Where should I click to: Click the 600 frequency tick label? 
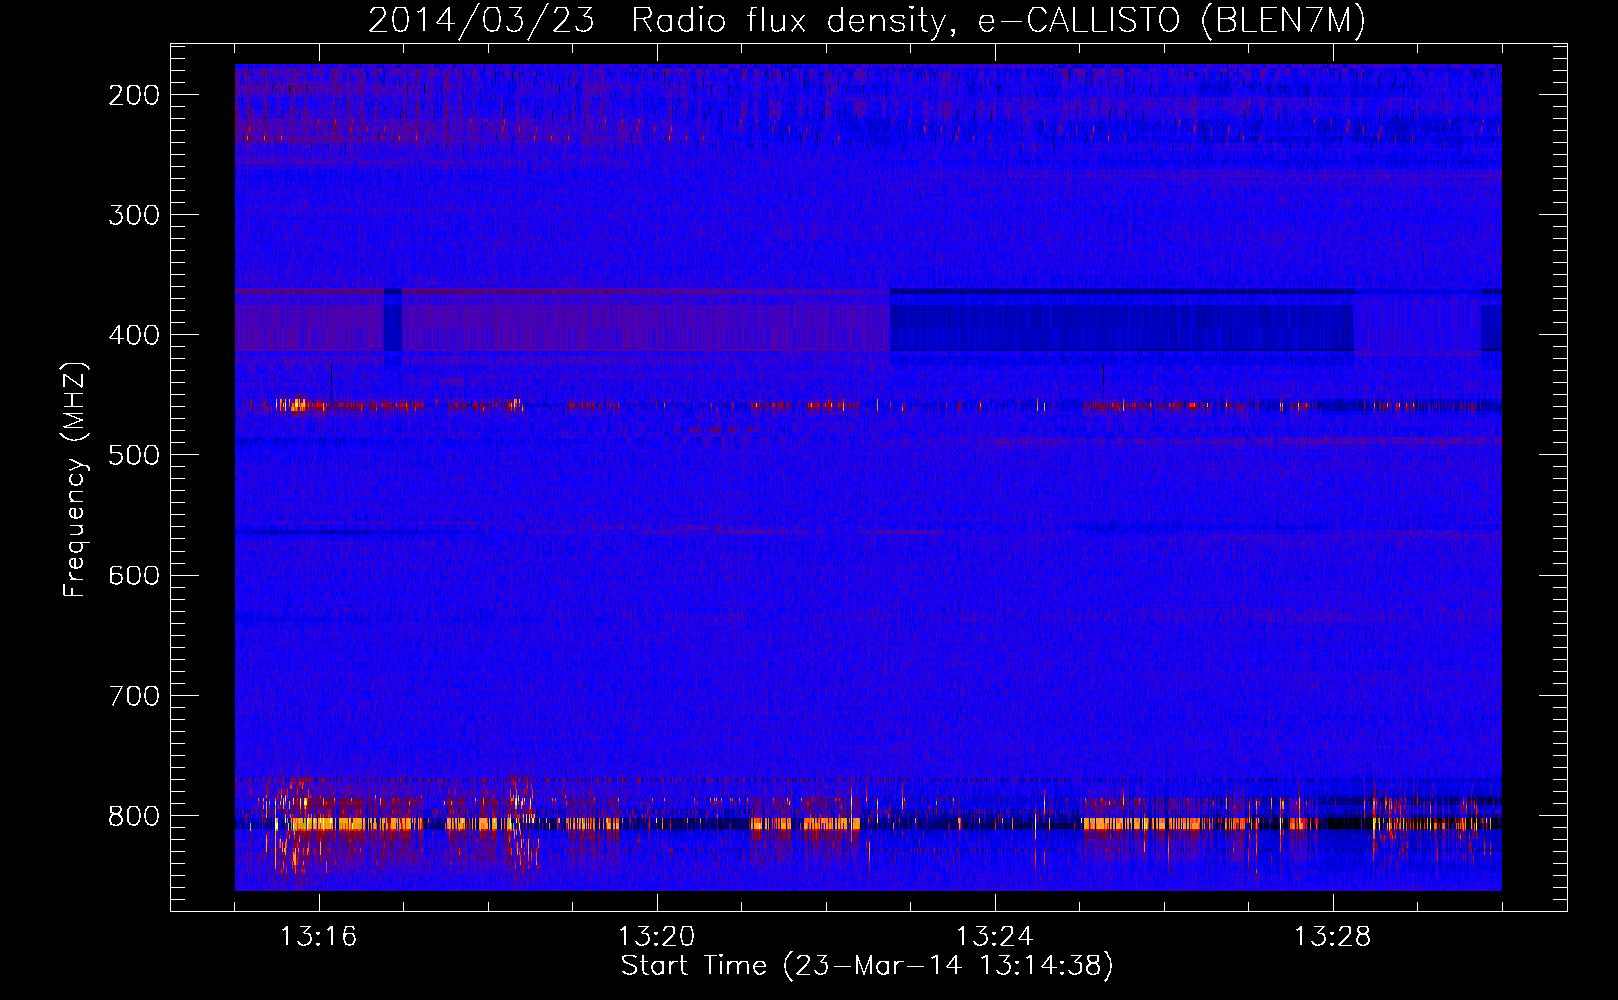[x=134, y=575]
